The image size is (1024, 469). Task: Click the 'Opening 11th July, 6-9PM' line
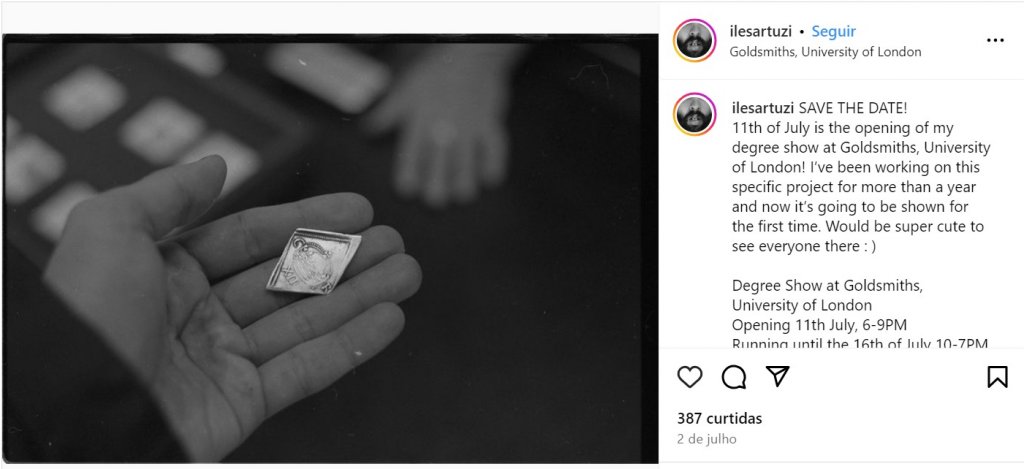coord(819,325)
